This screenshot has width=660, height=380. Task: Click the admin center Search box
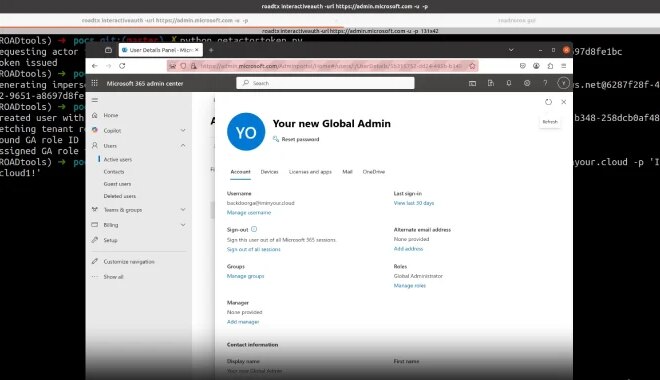[325, 83]
